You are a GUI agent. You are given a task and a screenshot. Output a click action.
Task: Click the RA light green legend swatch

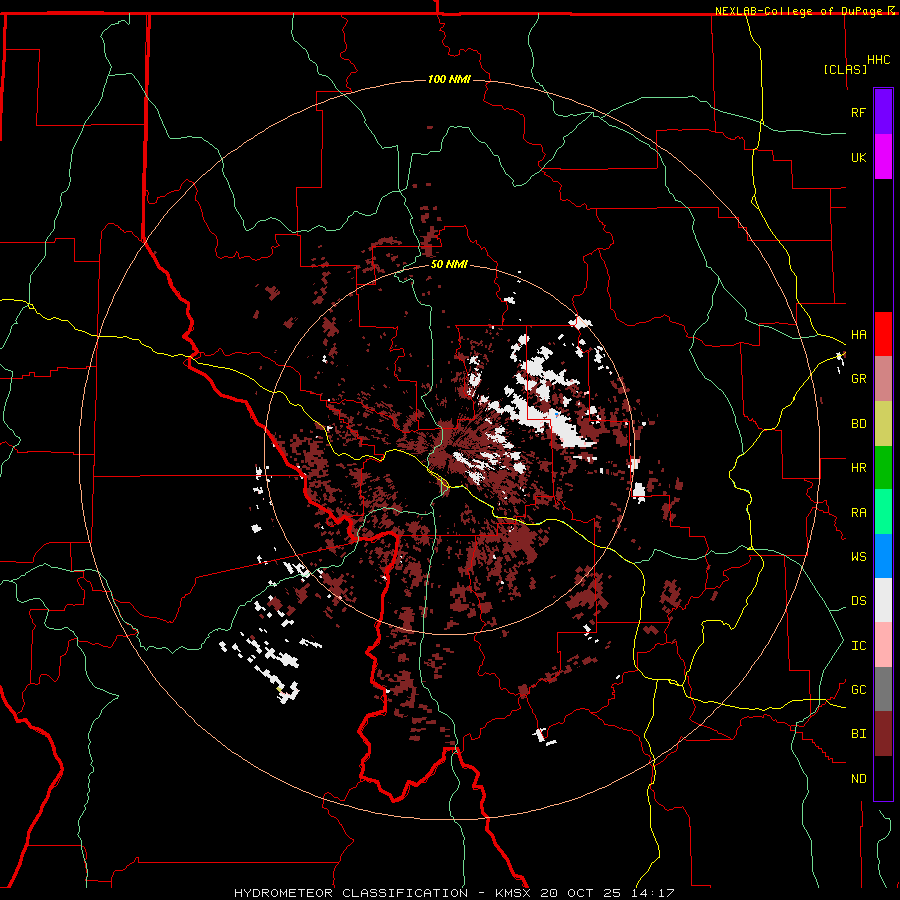(883, 512)
